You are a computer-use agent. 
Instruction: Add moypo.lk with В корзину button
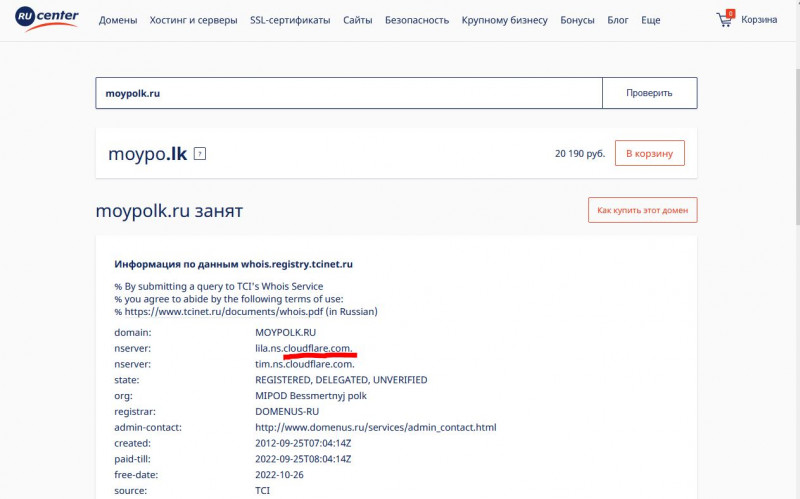coord(649,154)
